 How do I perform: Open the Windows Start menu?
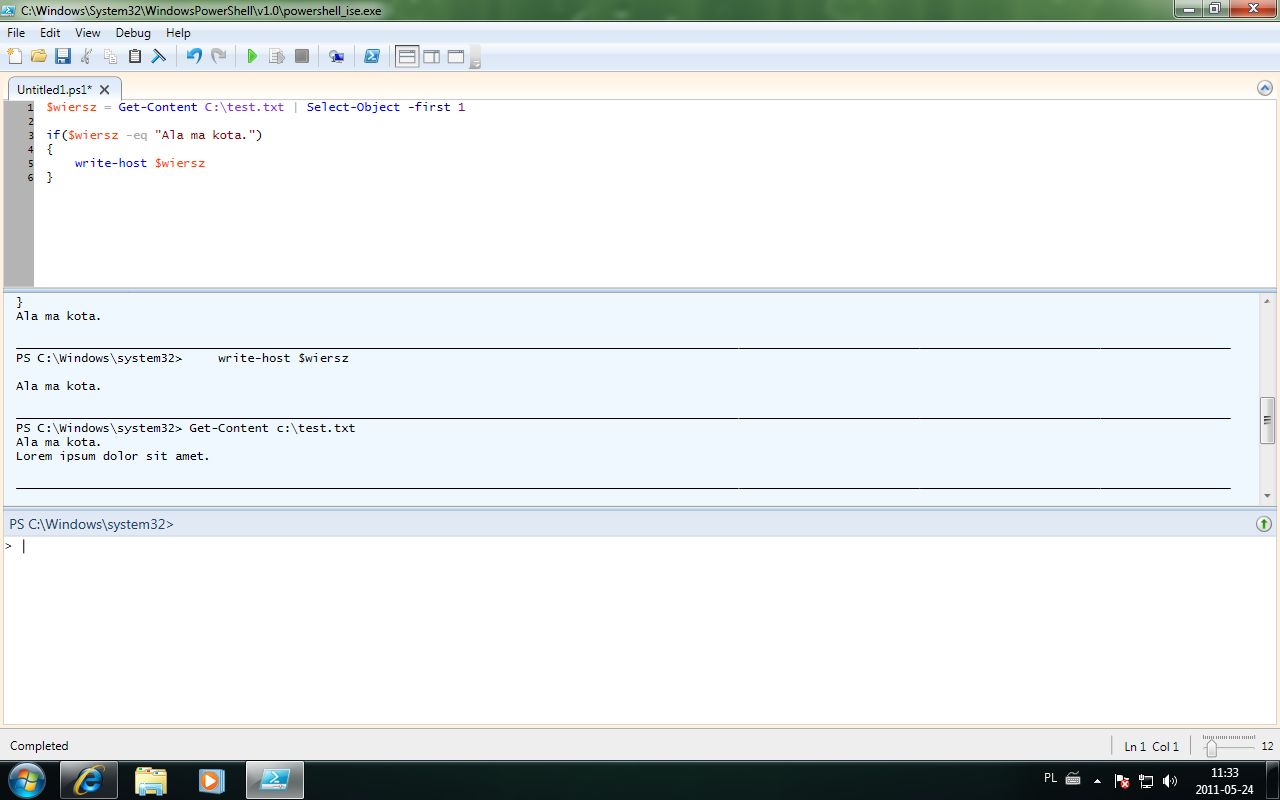tap(27, 780)
